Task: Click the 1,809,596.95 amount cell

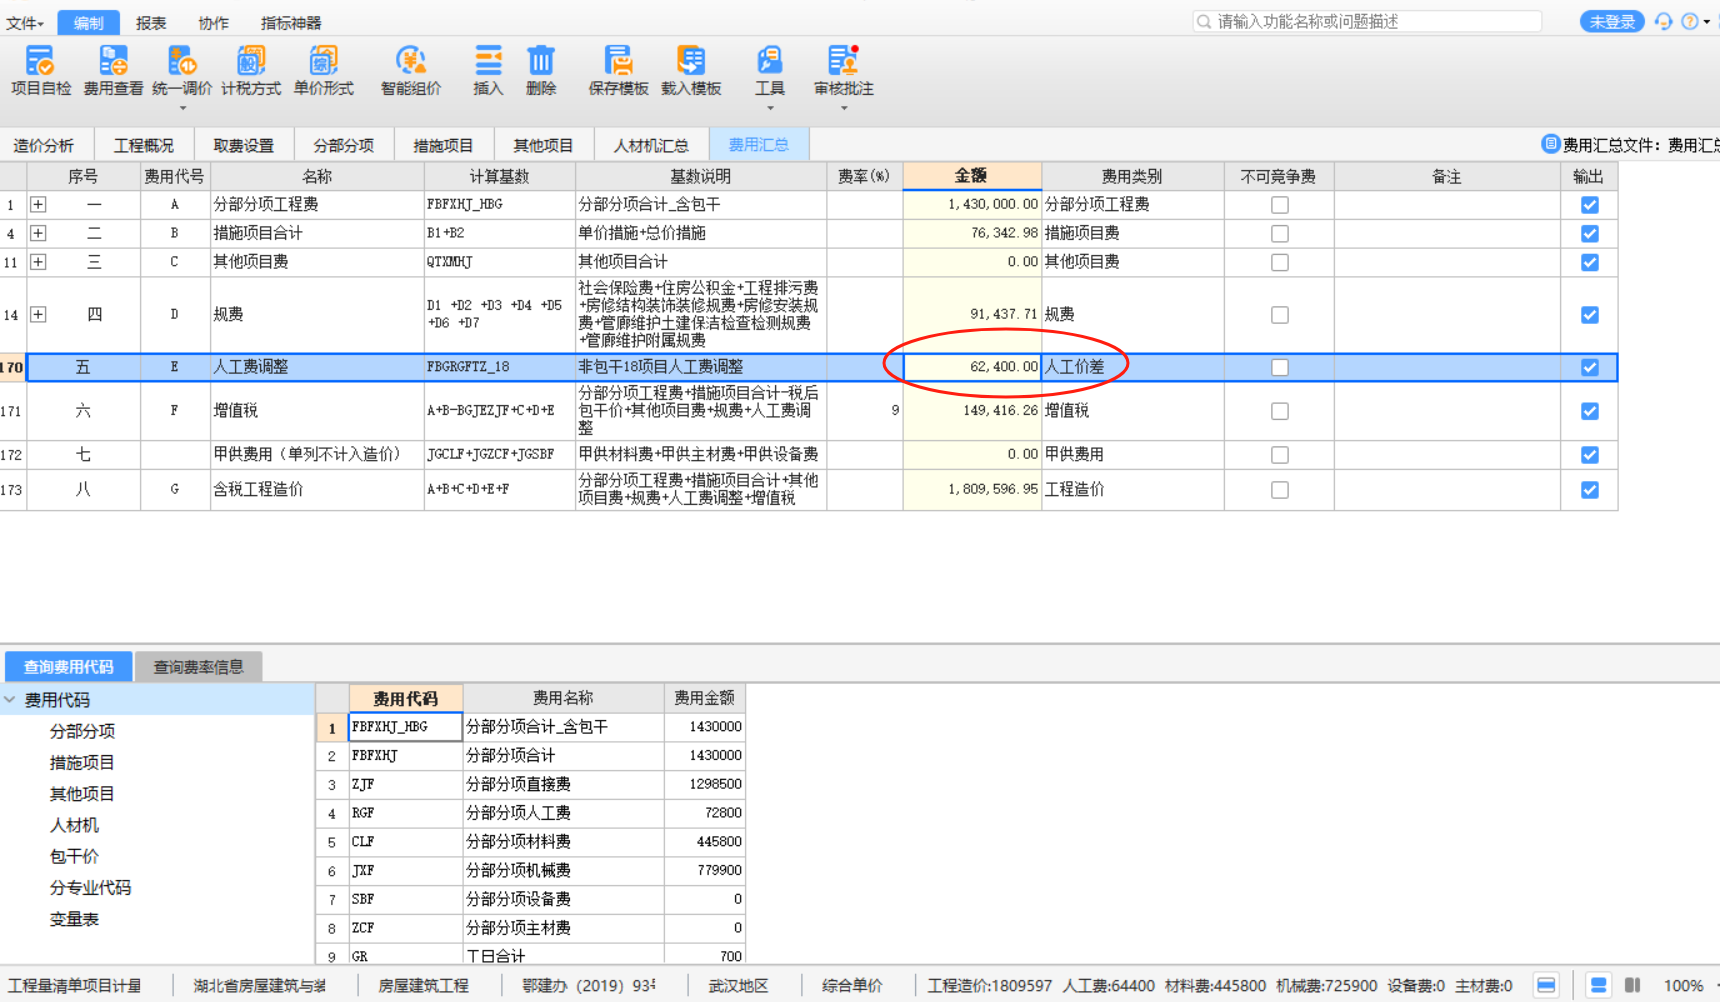Action: [972, 490]
